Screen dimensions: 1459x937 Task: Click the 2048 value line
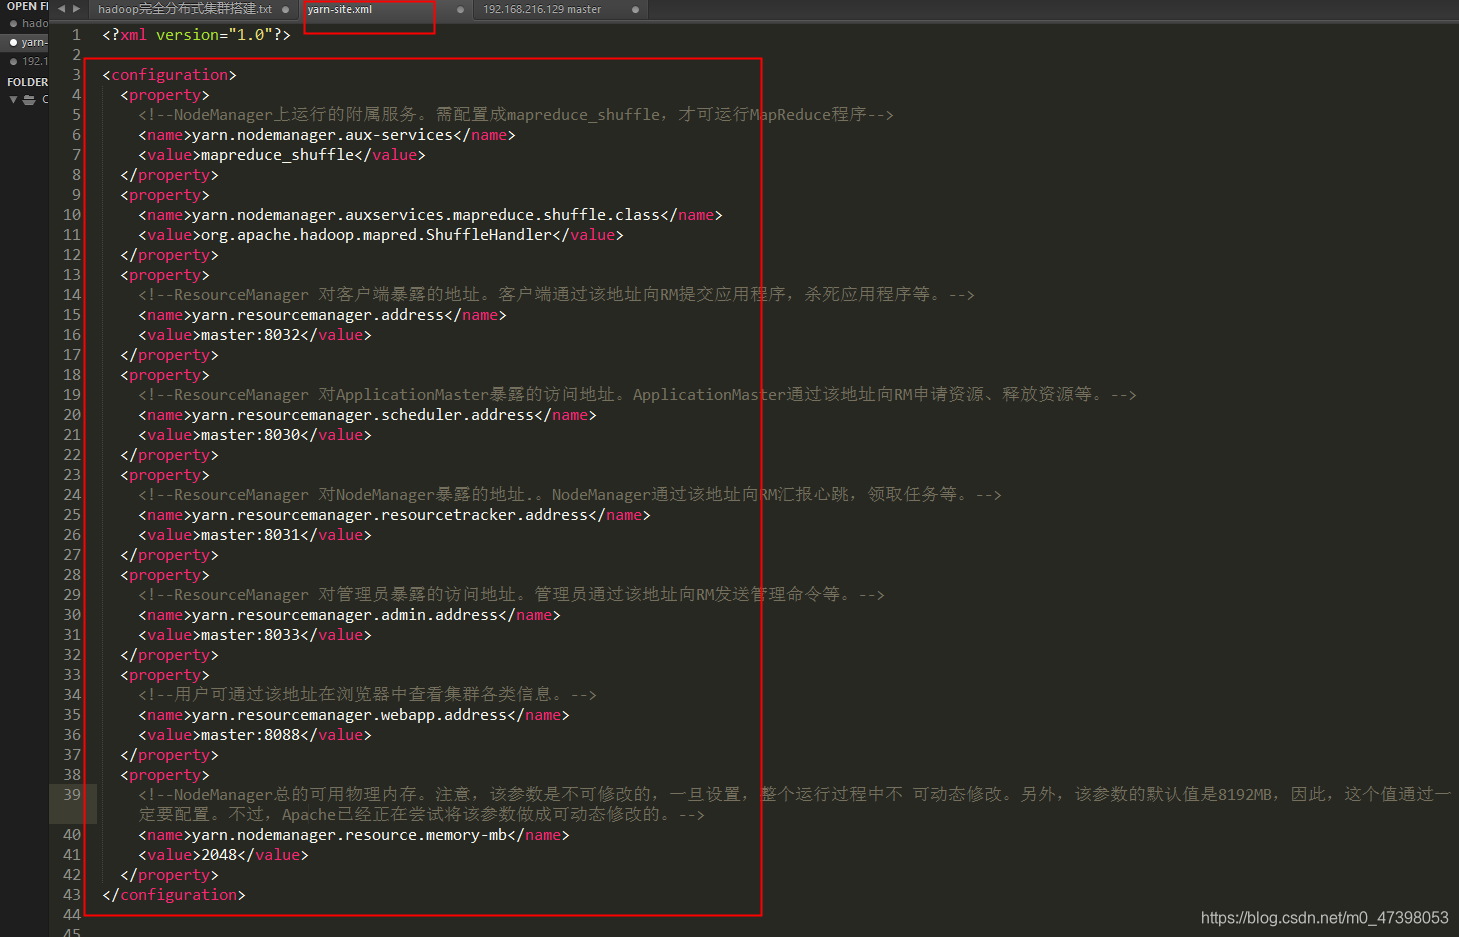coord(223,855)
